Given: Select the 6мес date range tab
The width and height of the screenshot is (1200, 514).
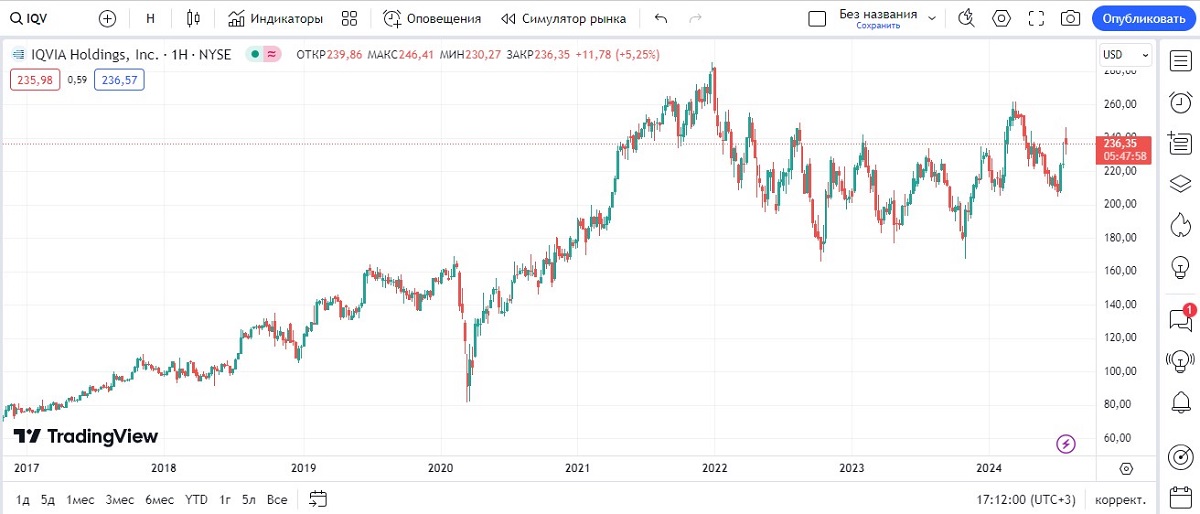Looking at the screenshot, I should point(158,498).
